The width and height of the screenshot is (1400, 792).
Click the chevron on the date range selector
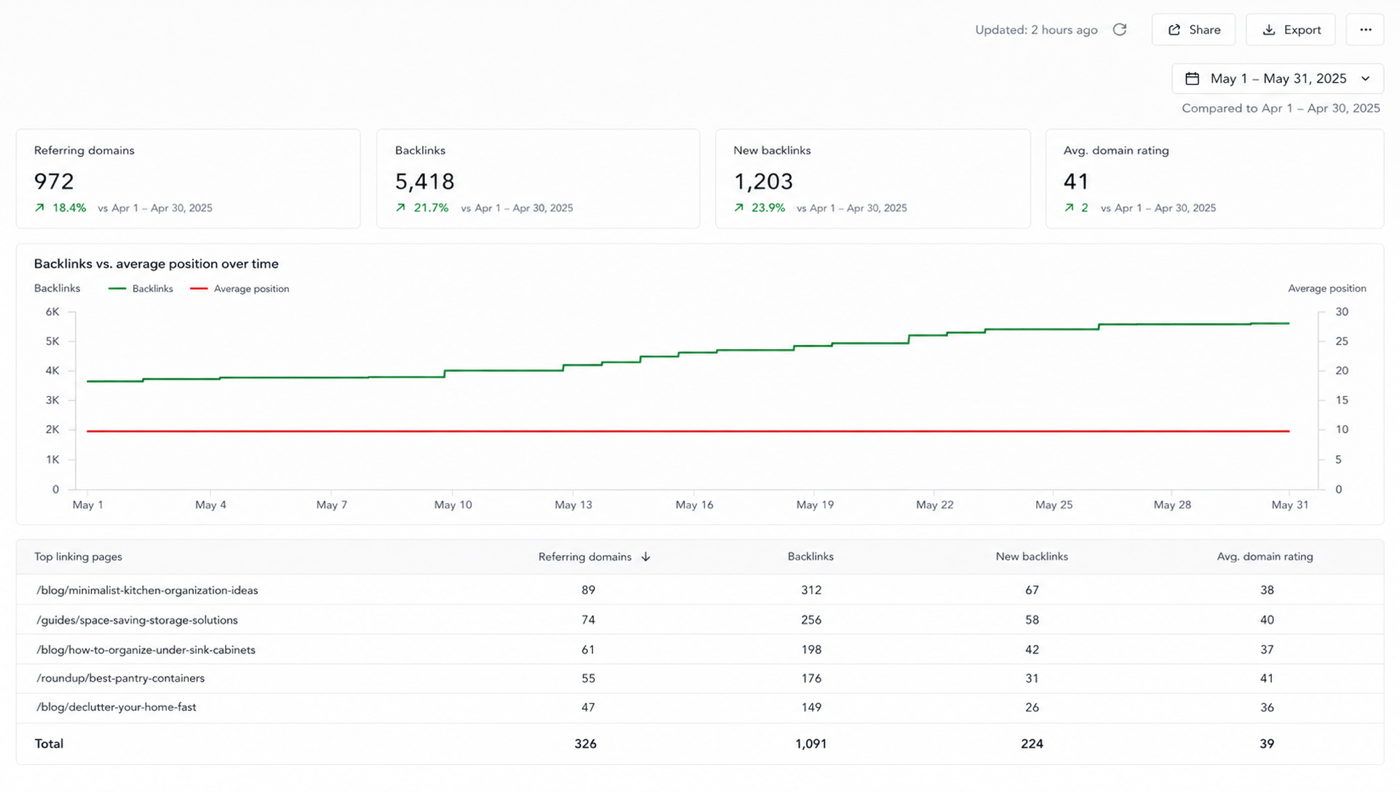pos(1366,78)
